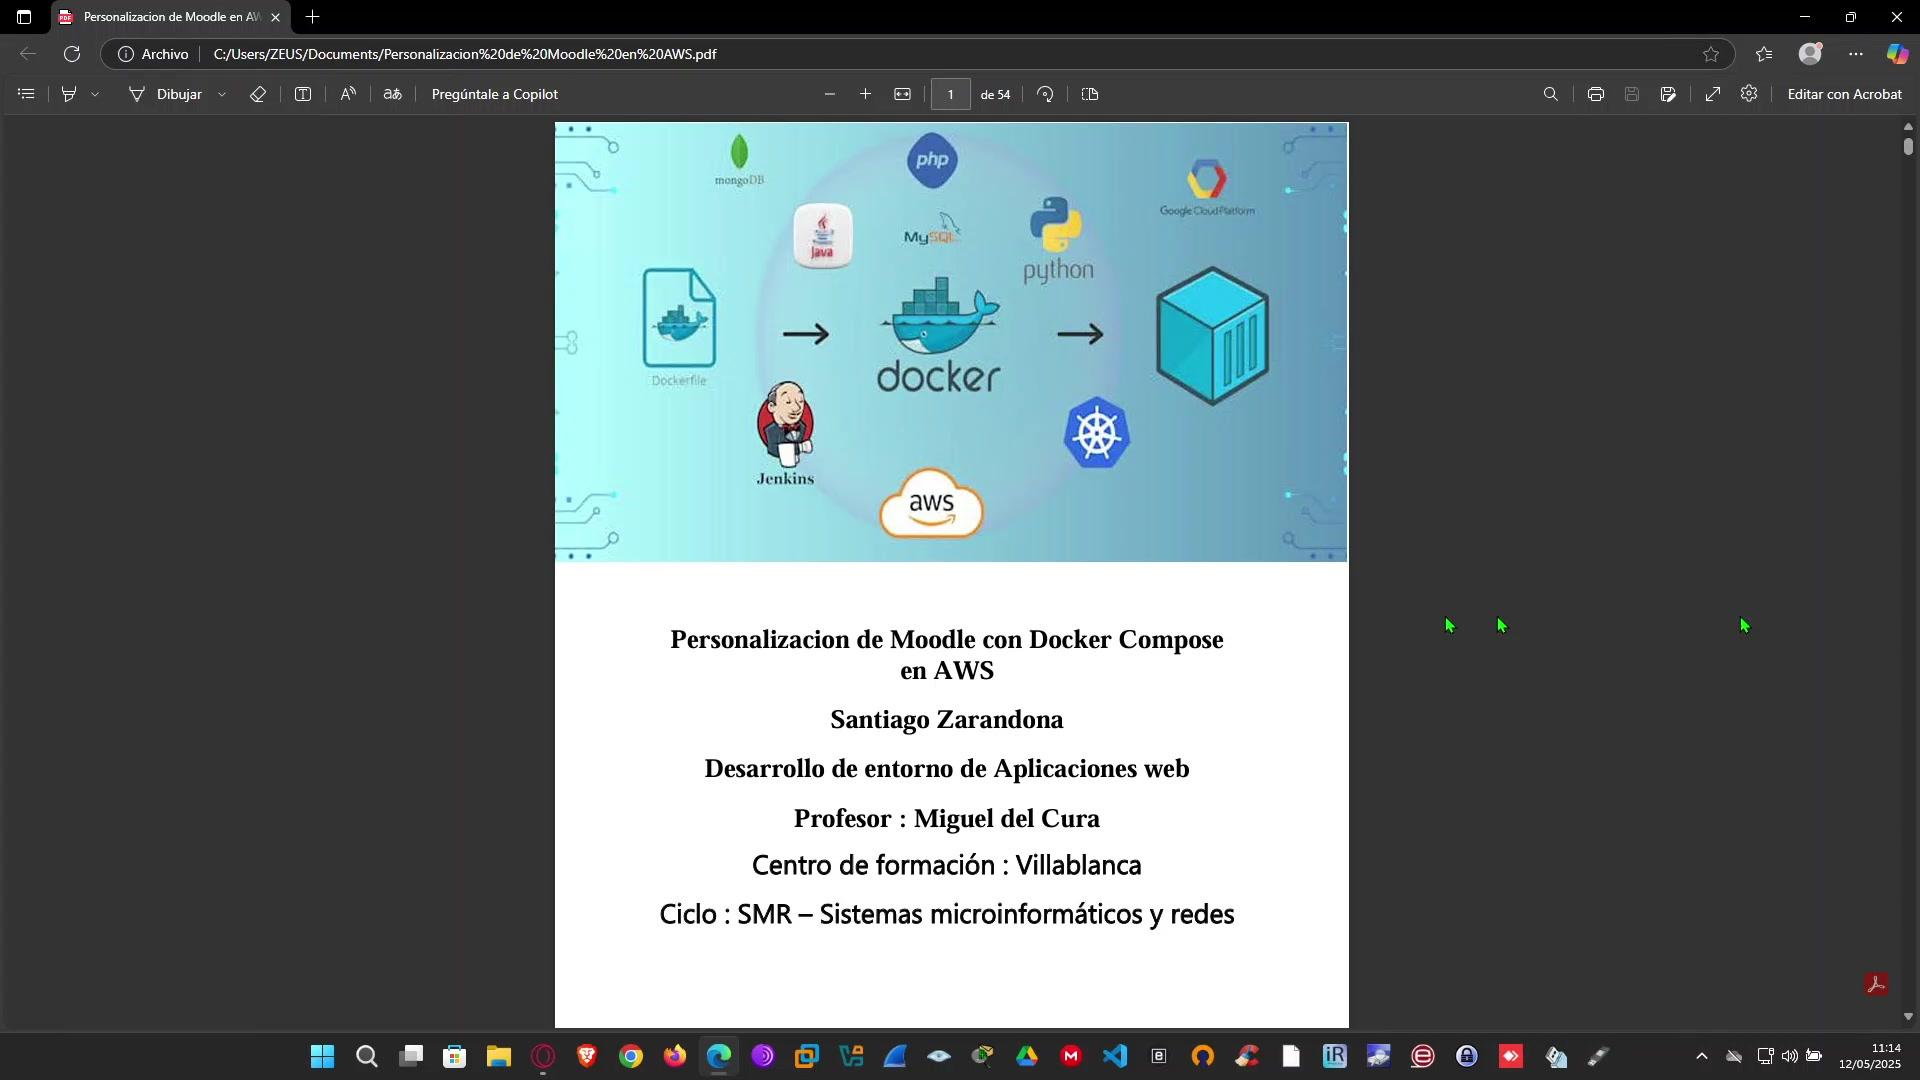Screen dimensions: 1920x1080
Task: Expand the Dibujar options arrow
Action: [x=222, y=94]
